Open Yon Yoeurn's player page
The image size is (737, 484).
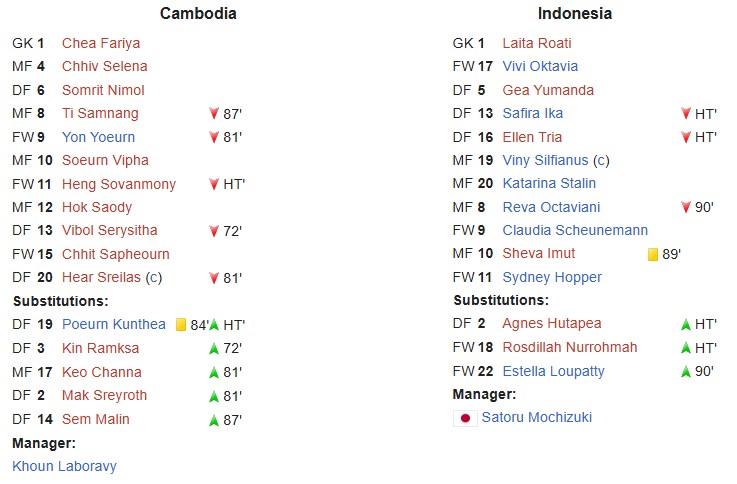[x=98, y=137]
